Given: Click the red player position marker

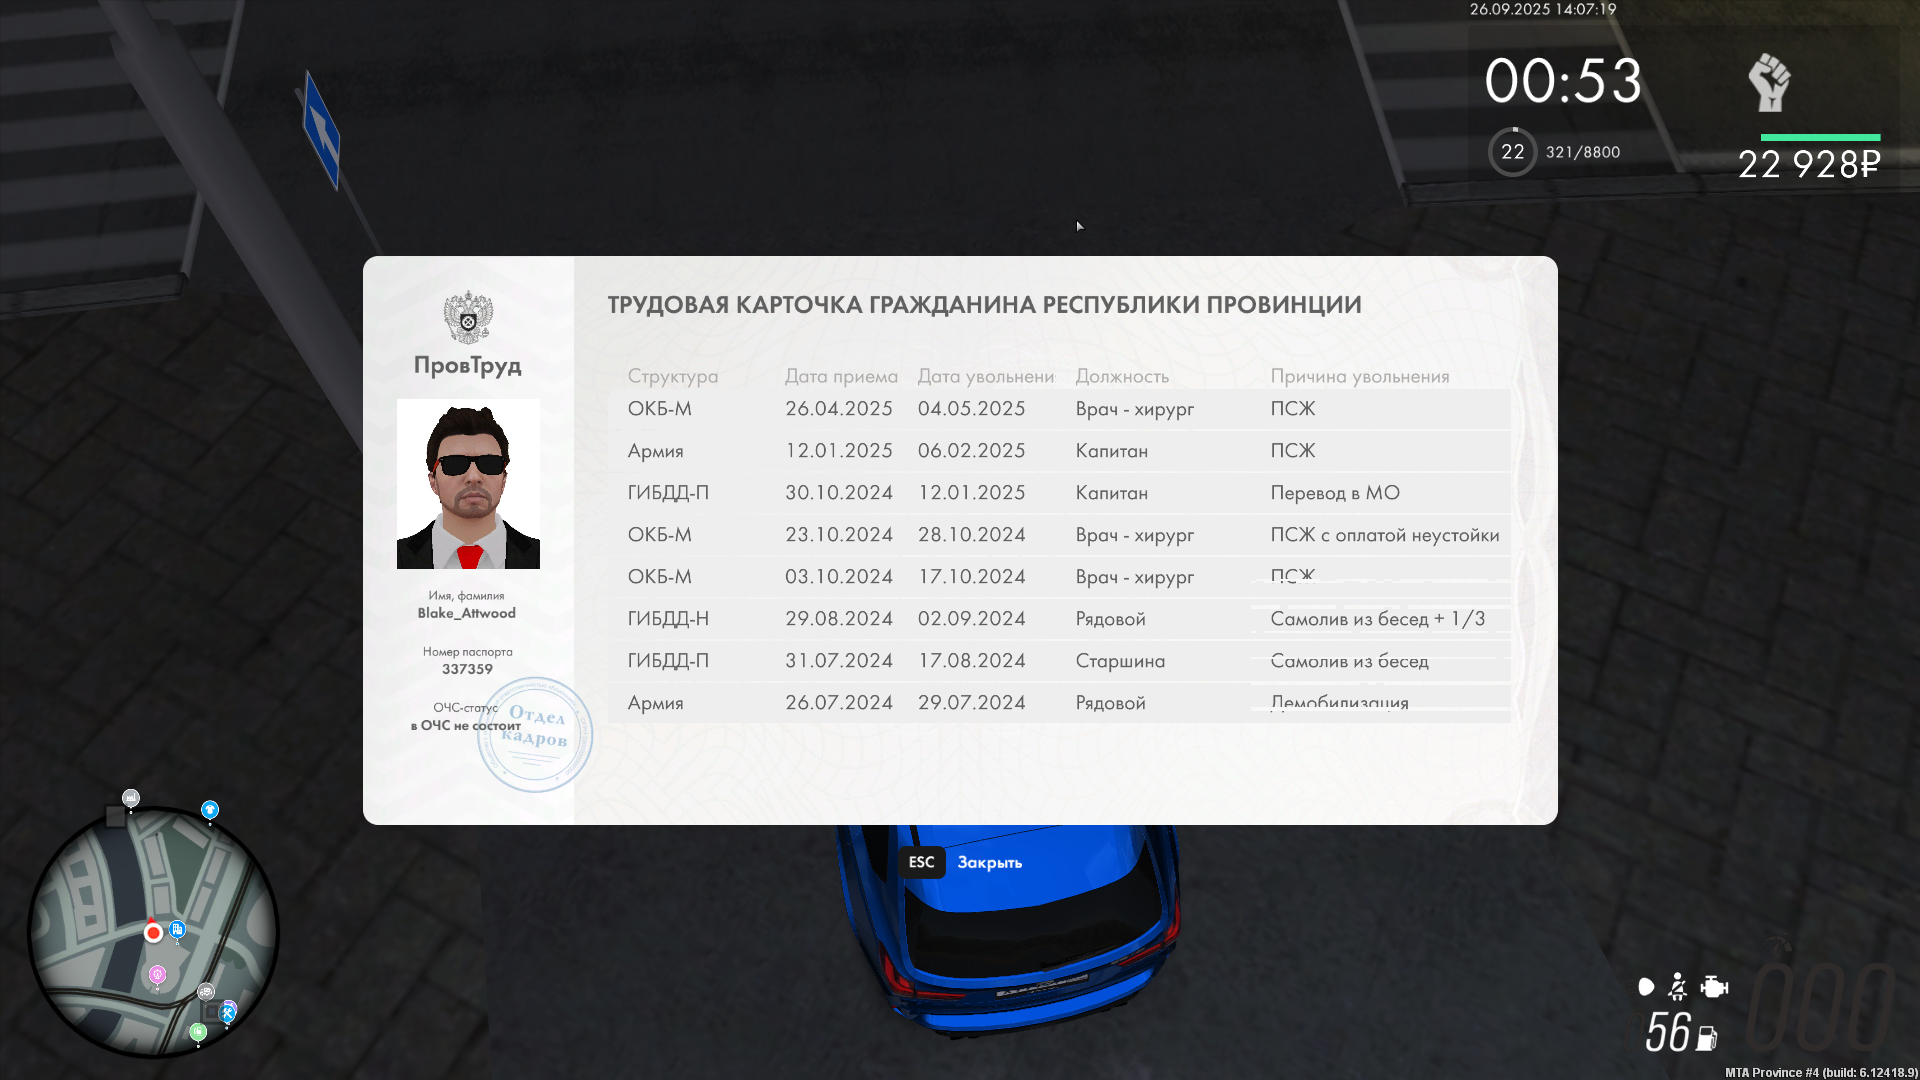Looking at the screenshot, I should point(153,932).
